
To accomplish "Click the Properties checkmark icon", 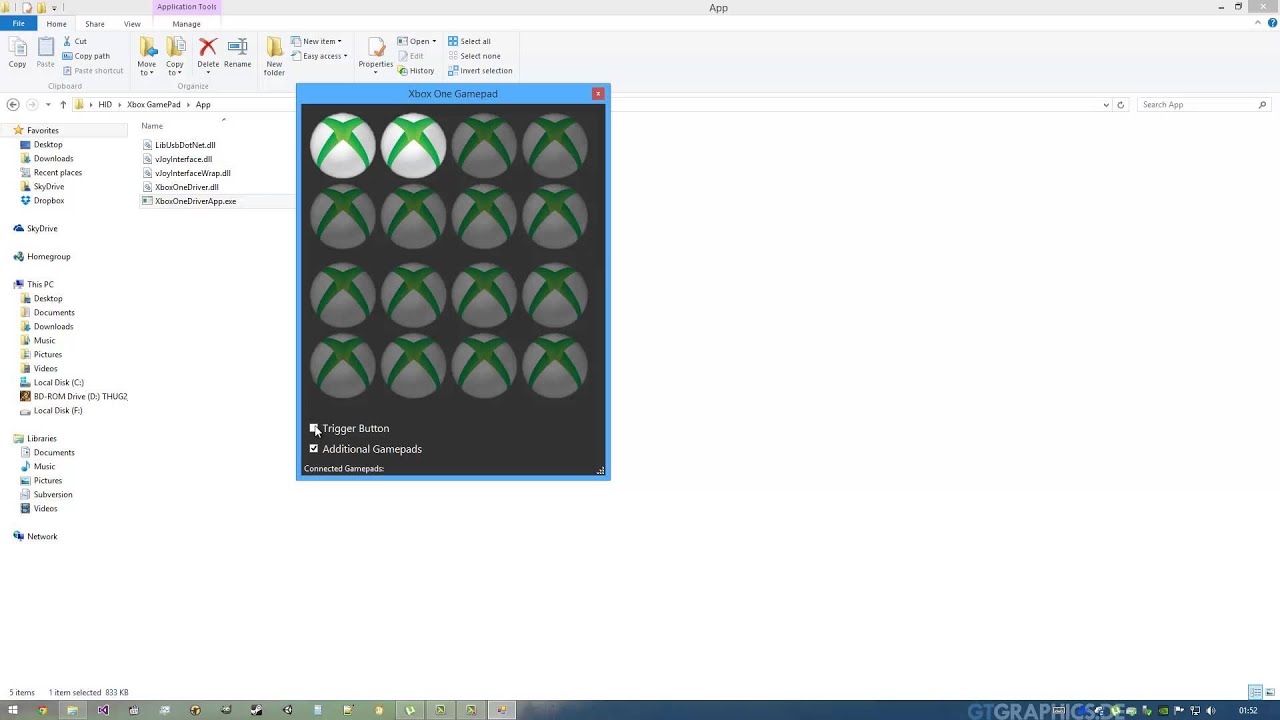I will tap(376, 47).
